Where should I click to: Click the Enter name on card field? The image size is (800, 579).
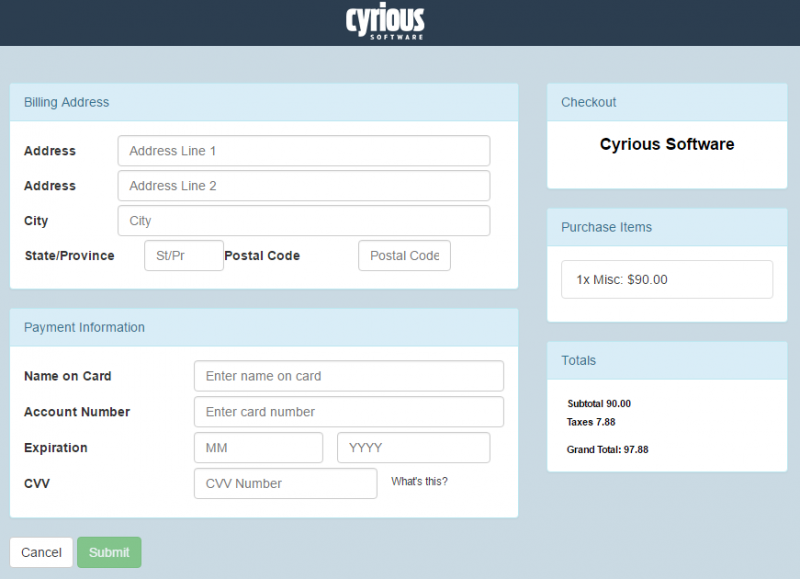click(349, 376)
